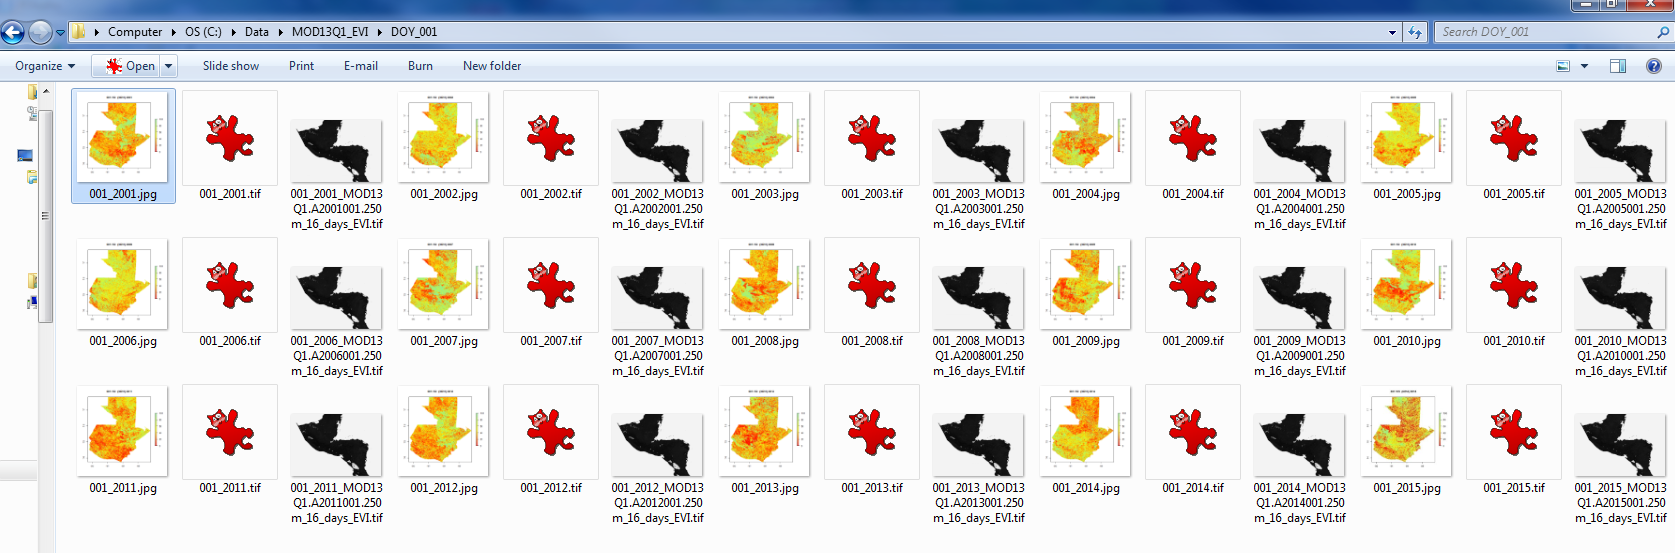This screenshot has height=553, width=1675.
Task: Choose Burn from the toolbar
Action: point(420,66)
